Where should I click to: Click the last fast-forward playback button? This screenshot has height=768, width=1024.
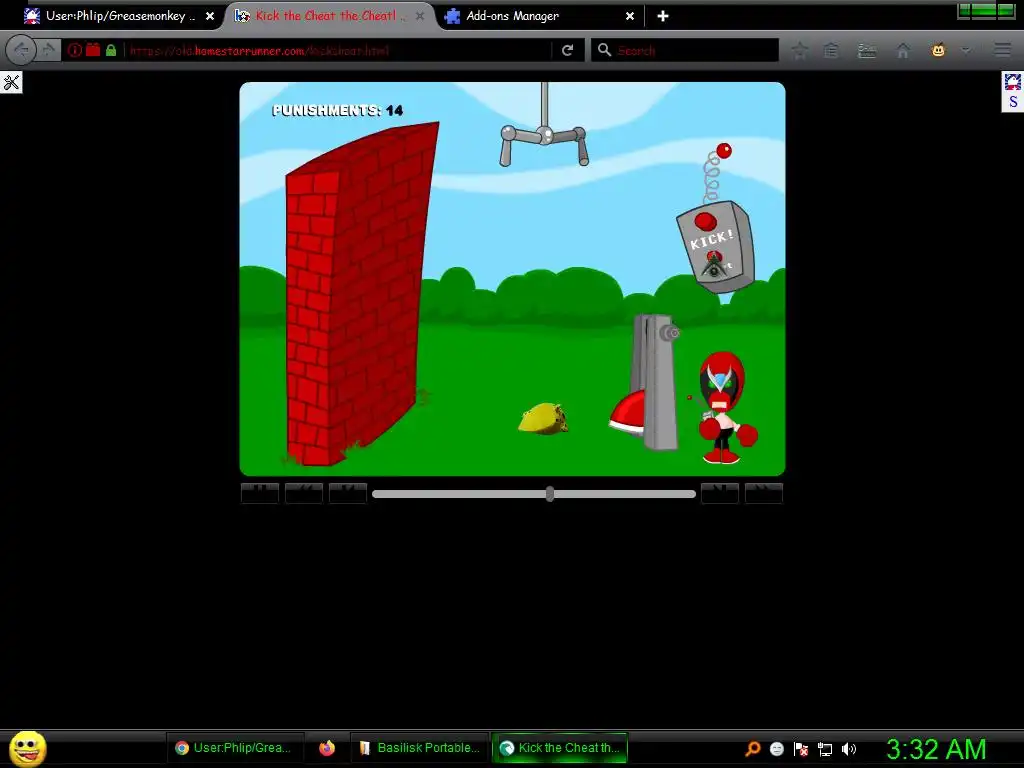pos(763,493)
